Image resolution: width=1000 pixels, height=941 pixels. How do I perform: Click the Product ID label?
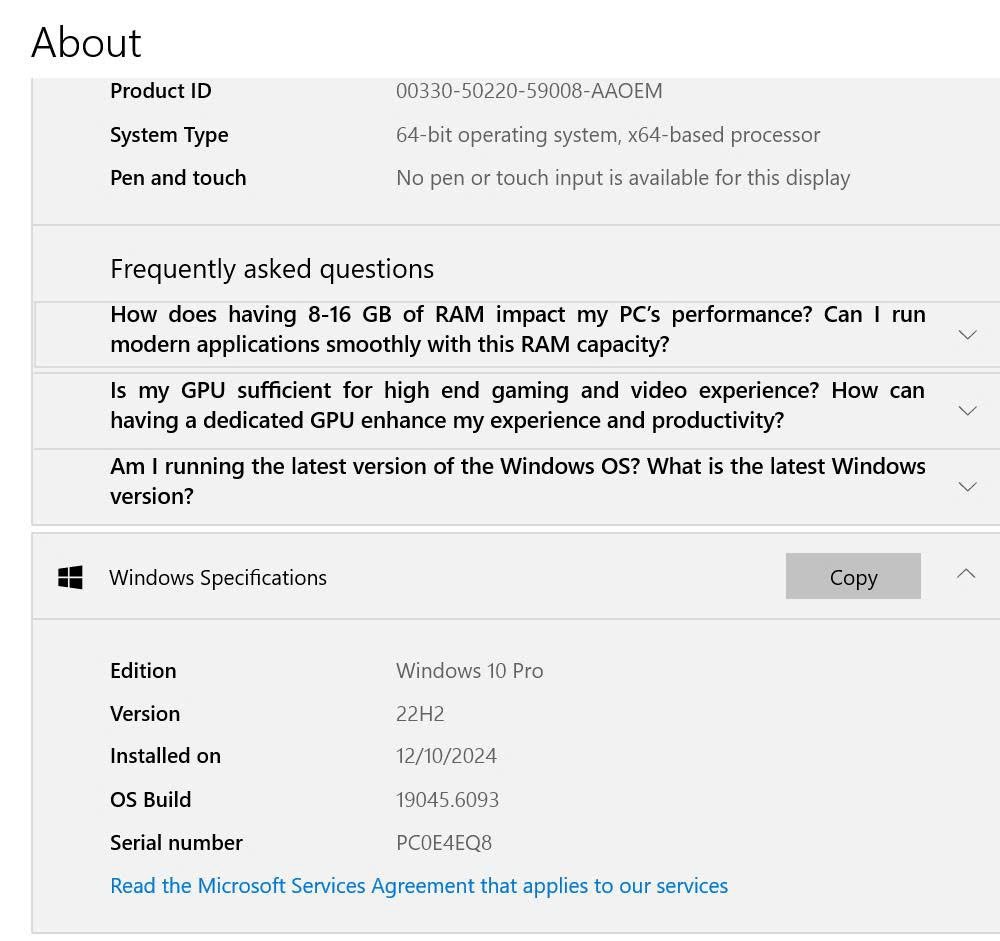click(161, 91)
